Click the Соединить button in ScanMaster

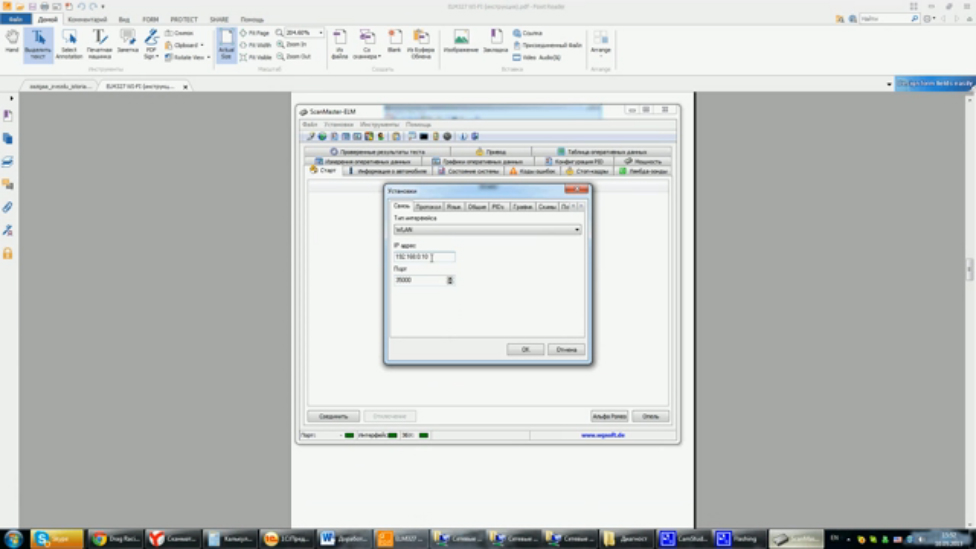point(333,416)
